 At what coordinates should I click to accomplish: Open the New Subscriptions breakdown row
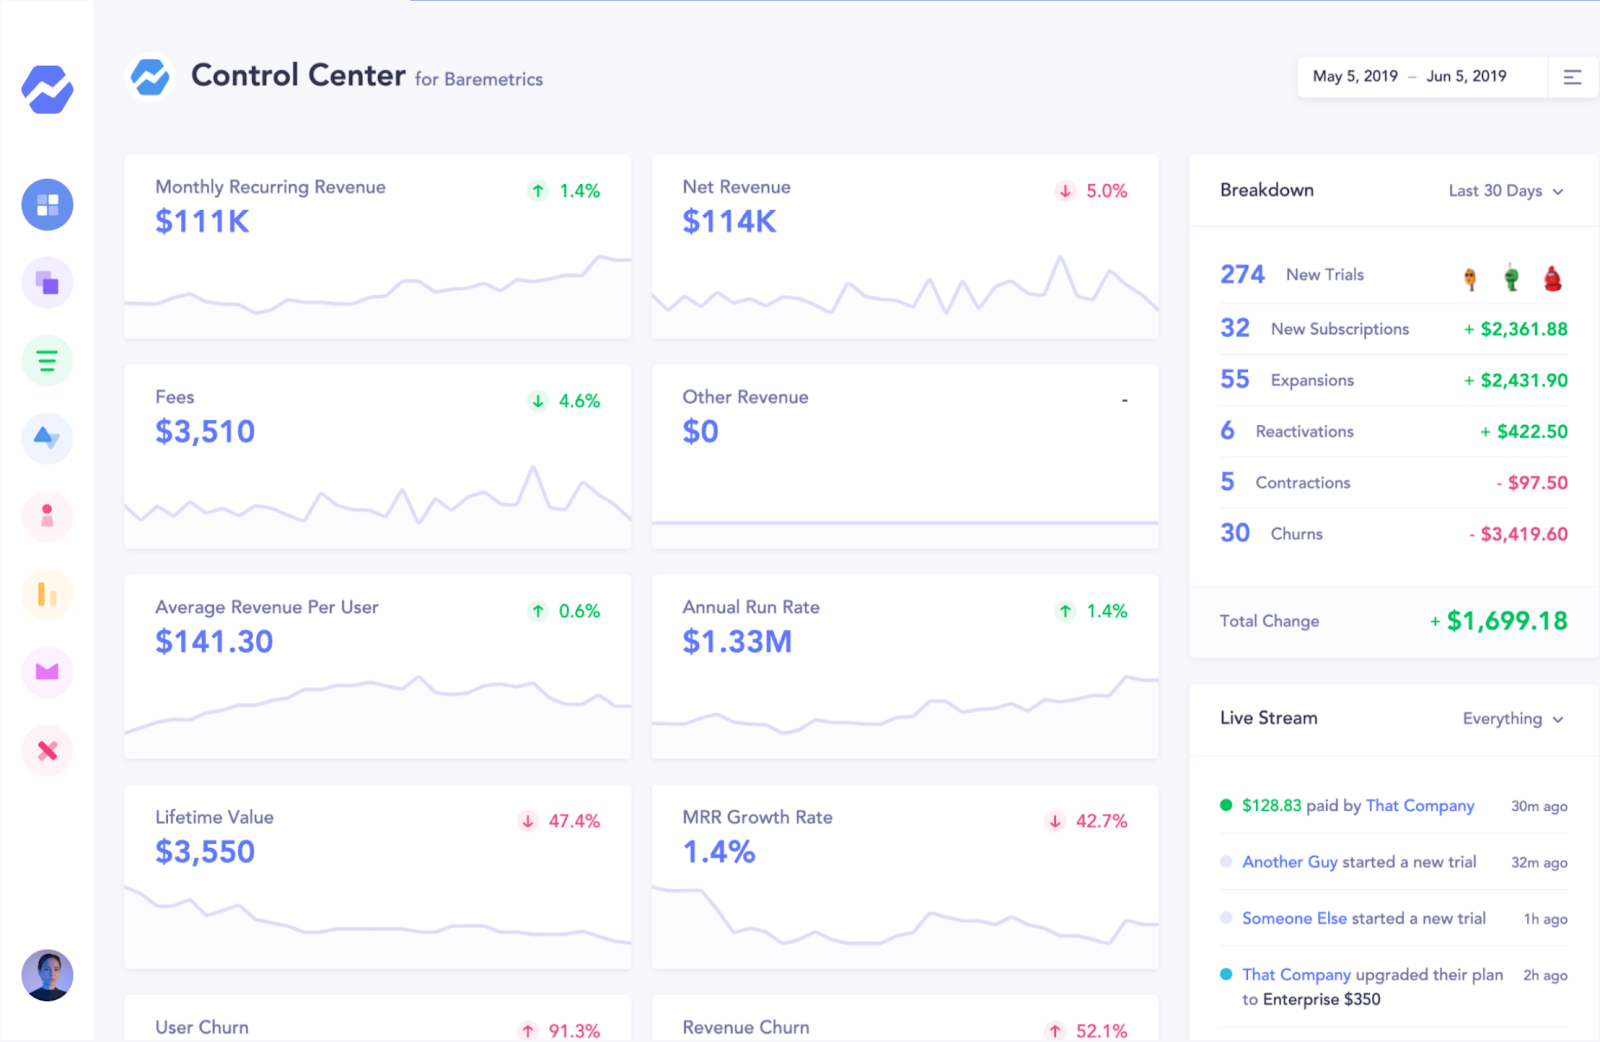click(x=1393, y=329)
